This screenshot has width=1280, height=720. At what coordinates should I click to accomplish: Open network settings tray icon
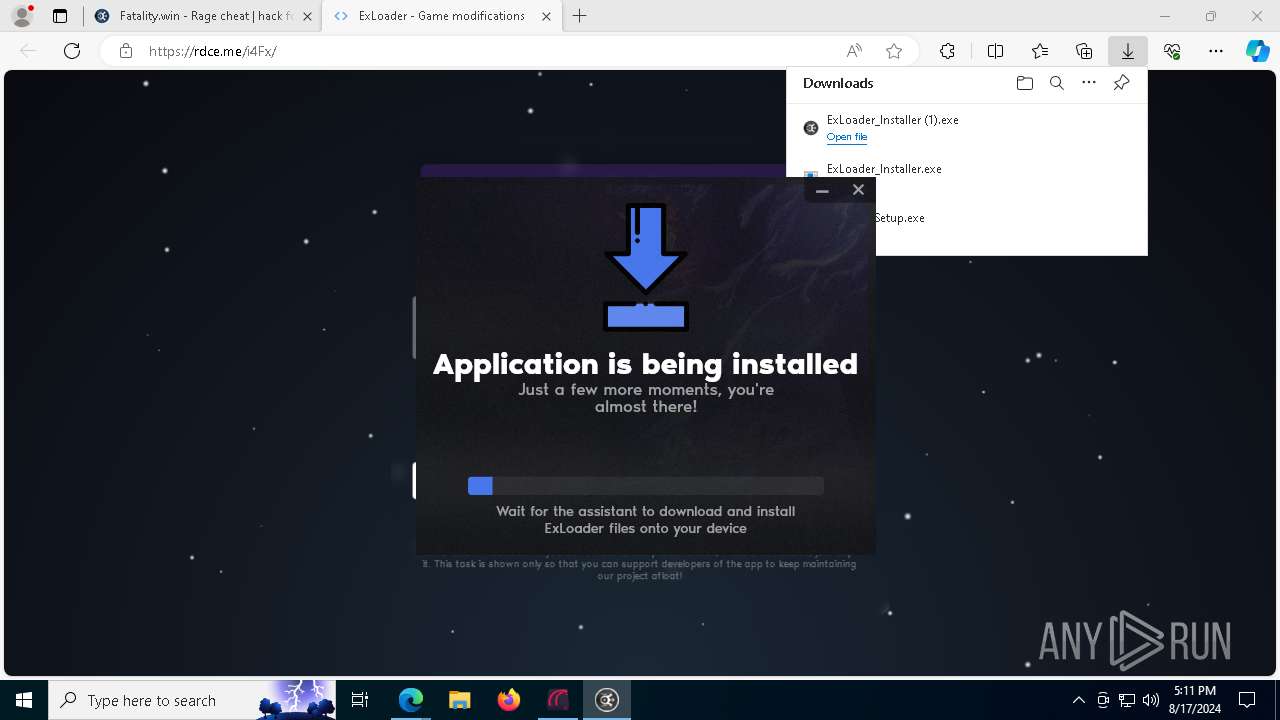tap(1127, 700)
